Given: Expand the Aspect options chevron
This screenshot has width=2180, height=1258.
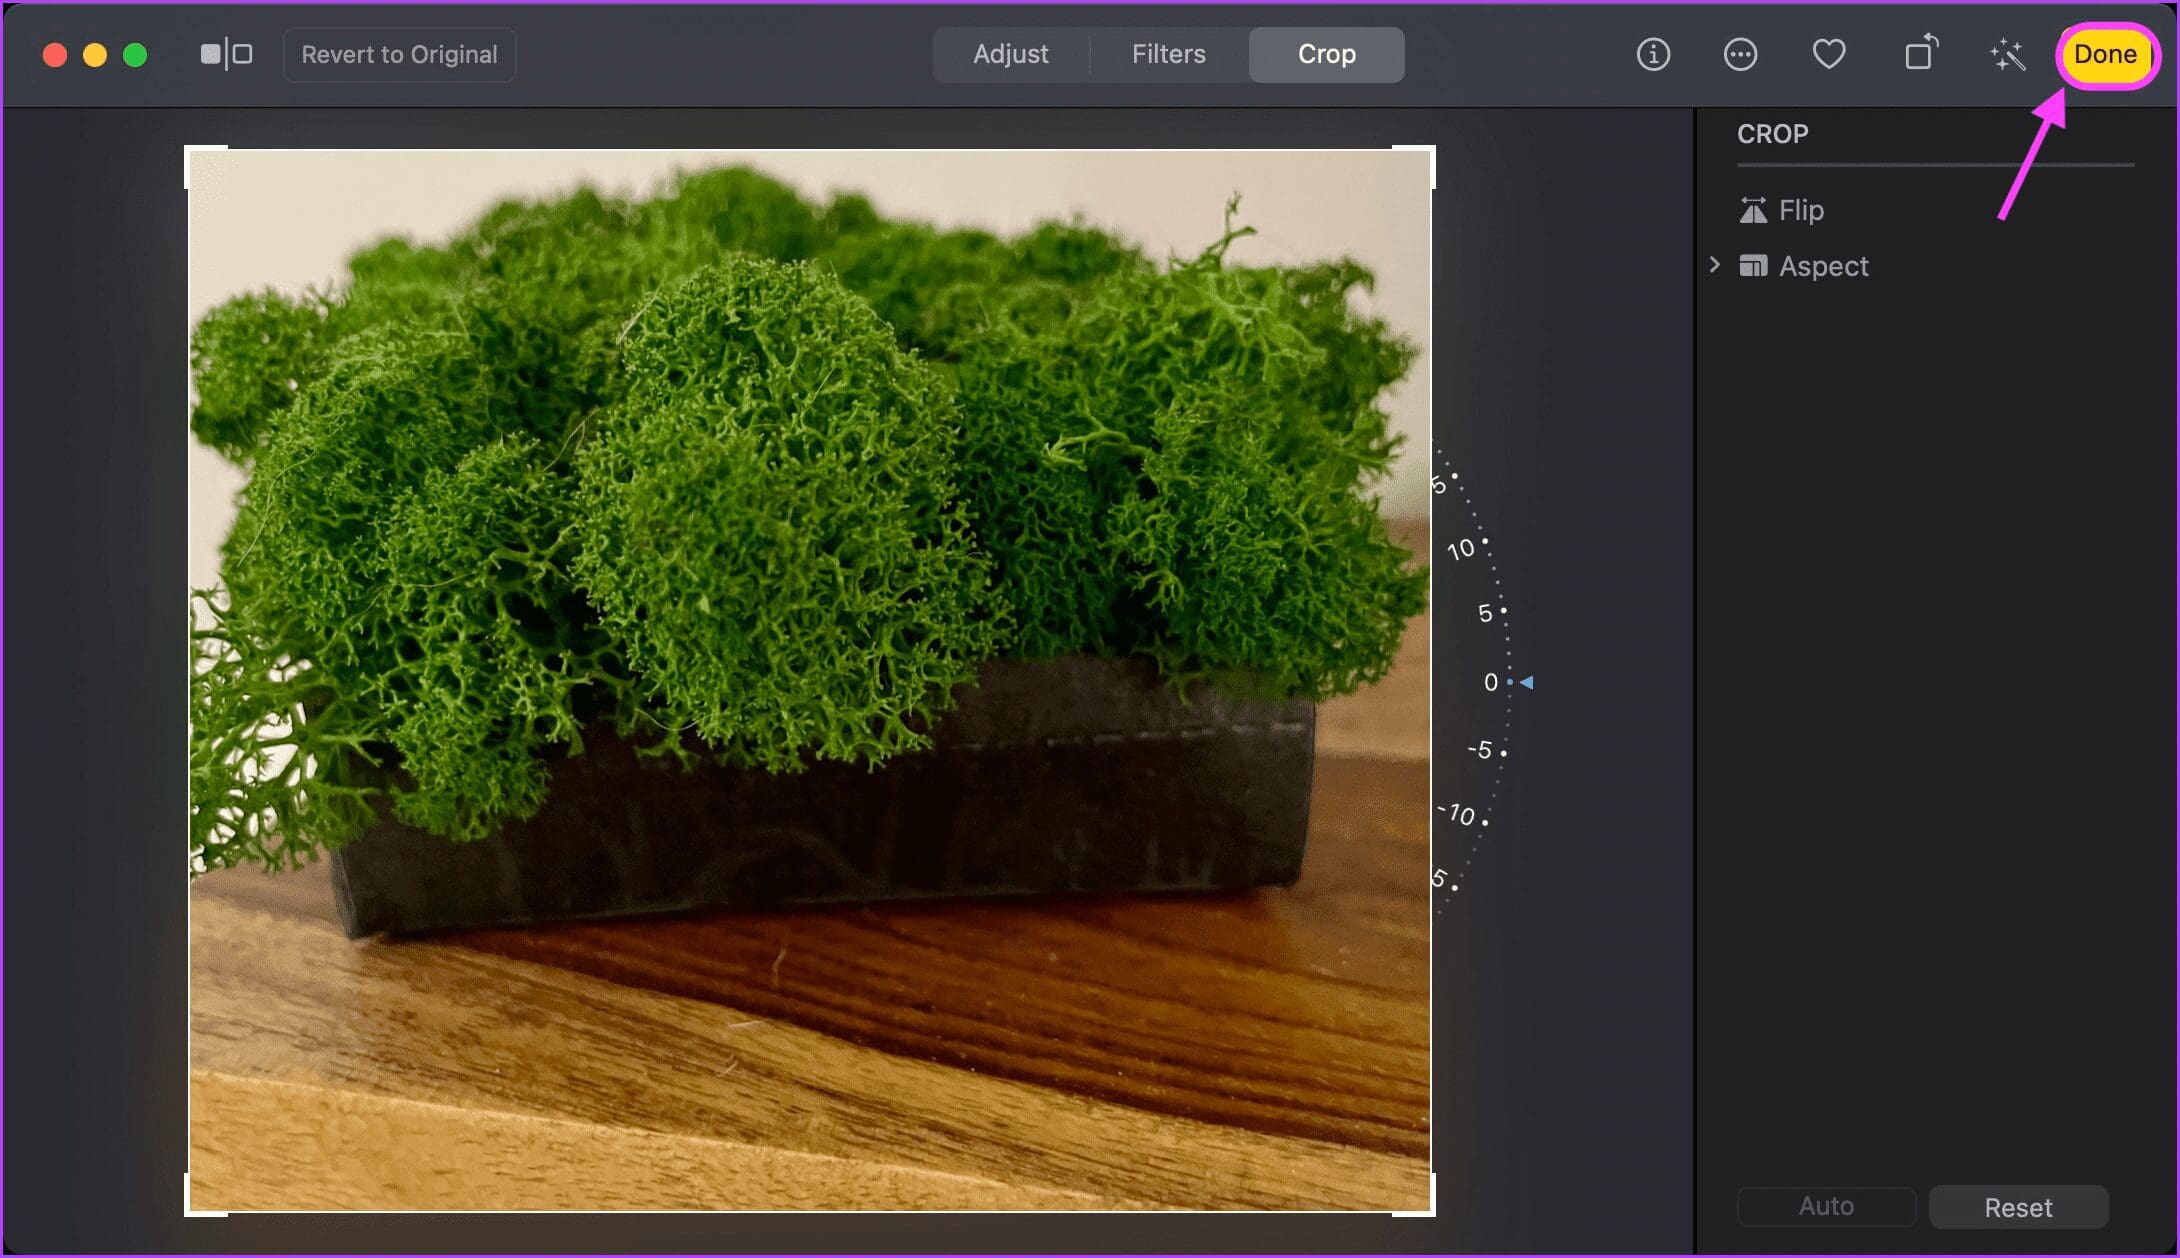Looking at the screenshot, I should [x=1715, y=265].
